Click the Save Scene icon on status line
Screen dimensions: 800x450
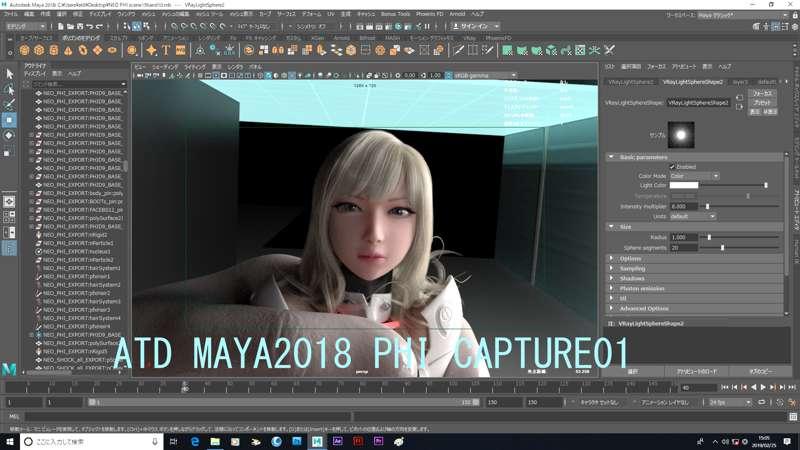[80, 26]
